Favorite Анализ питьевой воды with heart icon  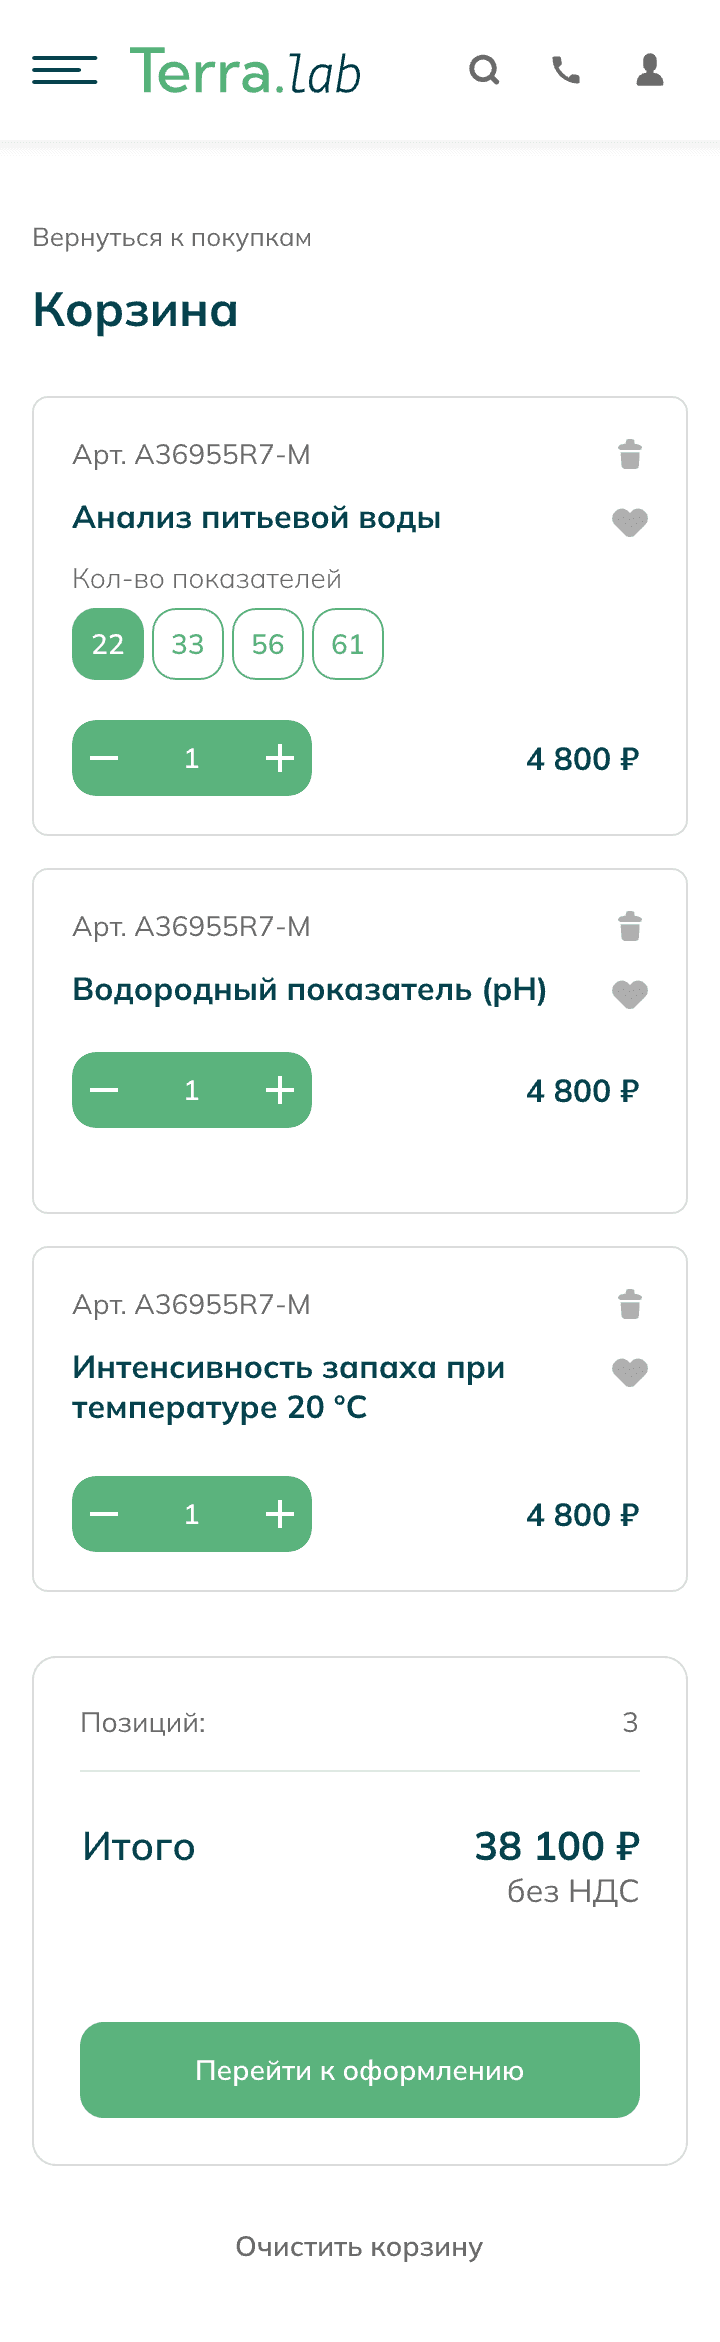pyautogui.click(x=630, y=522)
